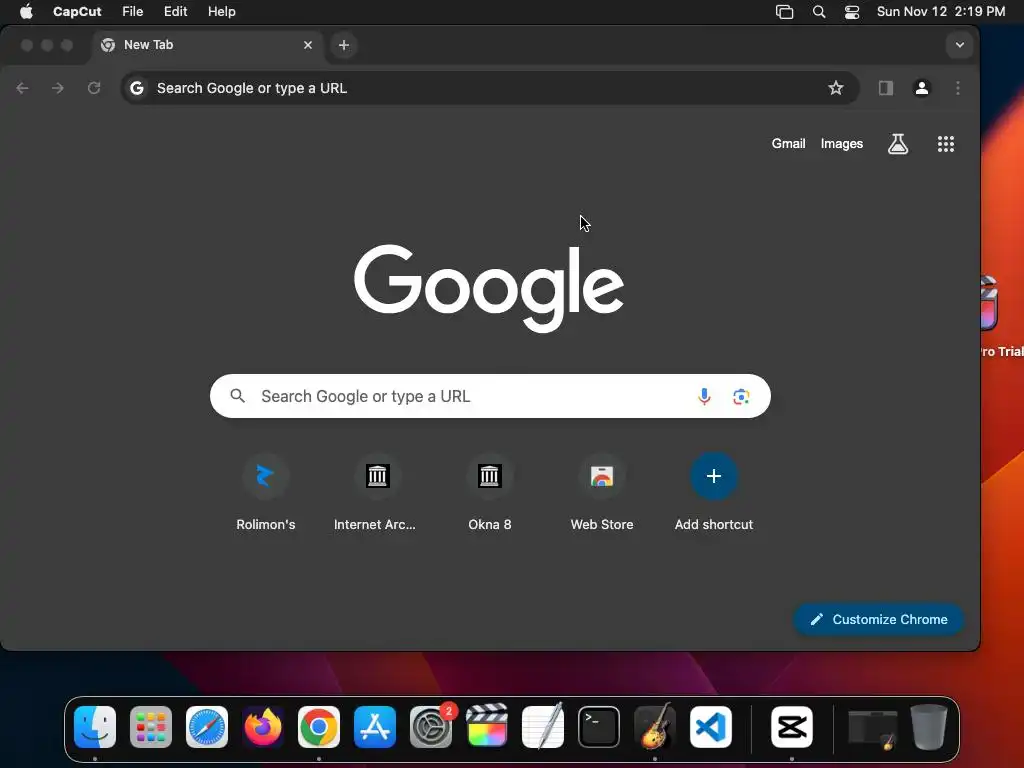
Task: Click the Google search box
Action: (x=490, y=396)
